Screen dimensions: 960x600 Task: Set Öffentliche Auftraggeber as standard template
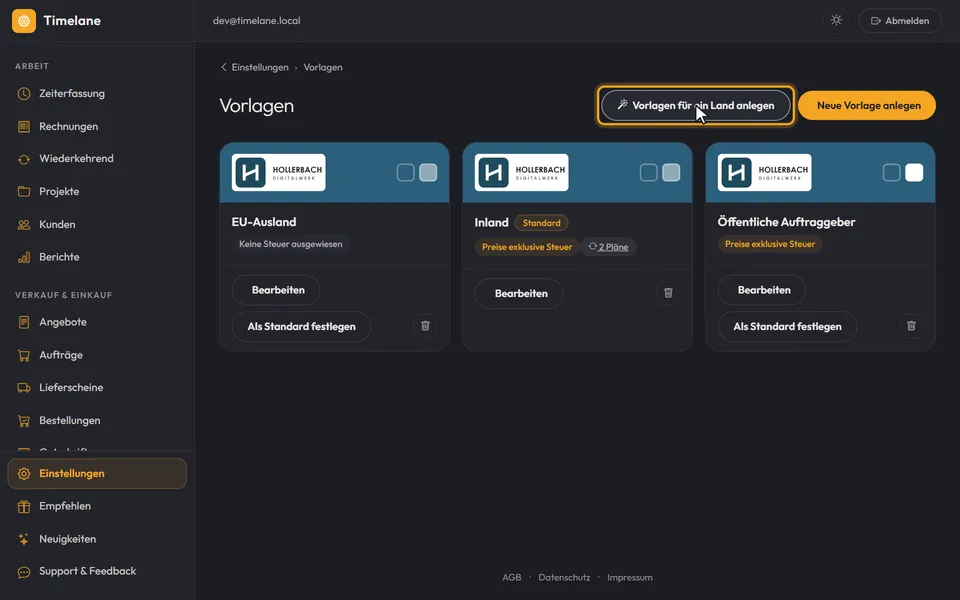[787, 326]
